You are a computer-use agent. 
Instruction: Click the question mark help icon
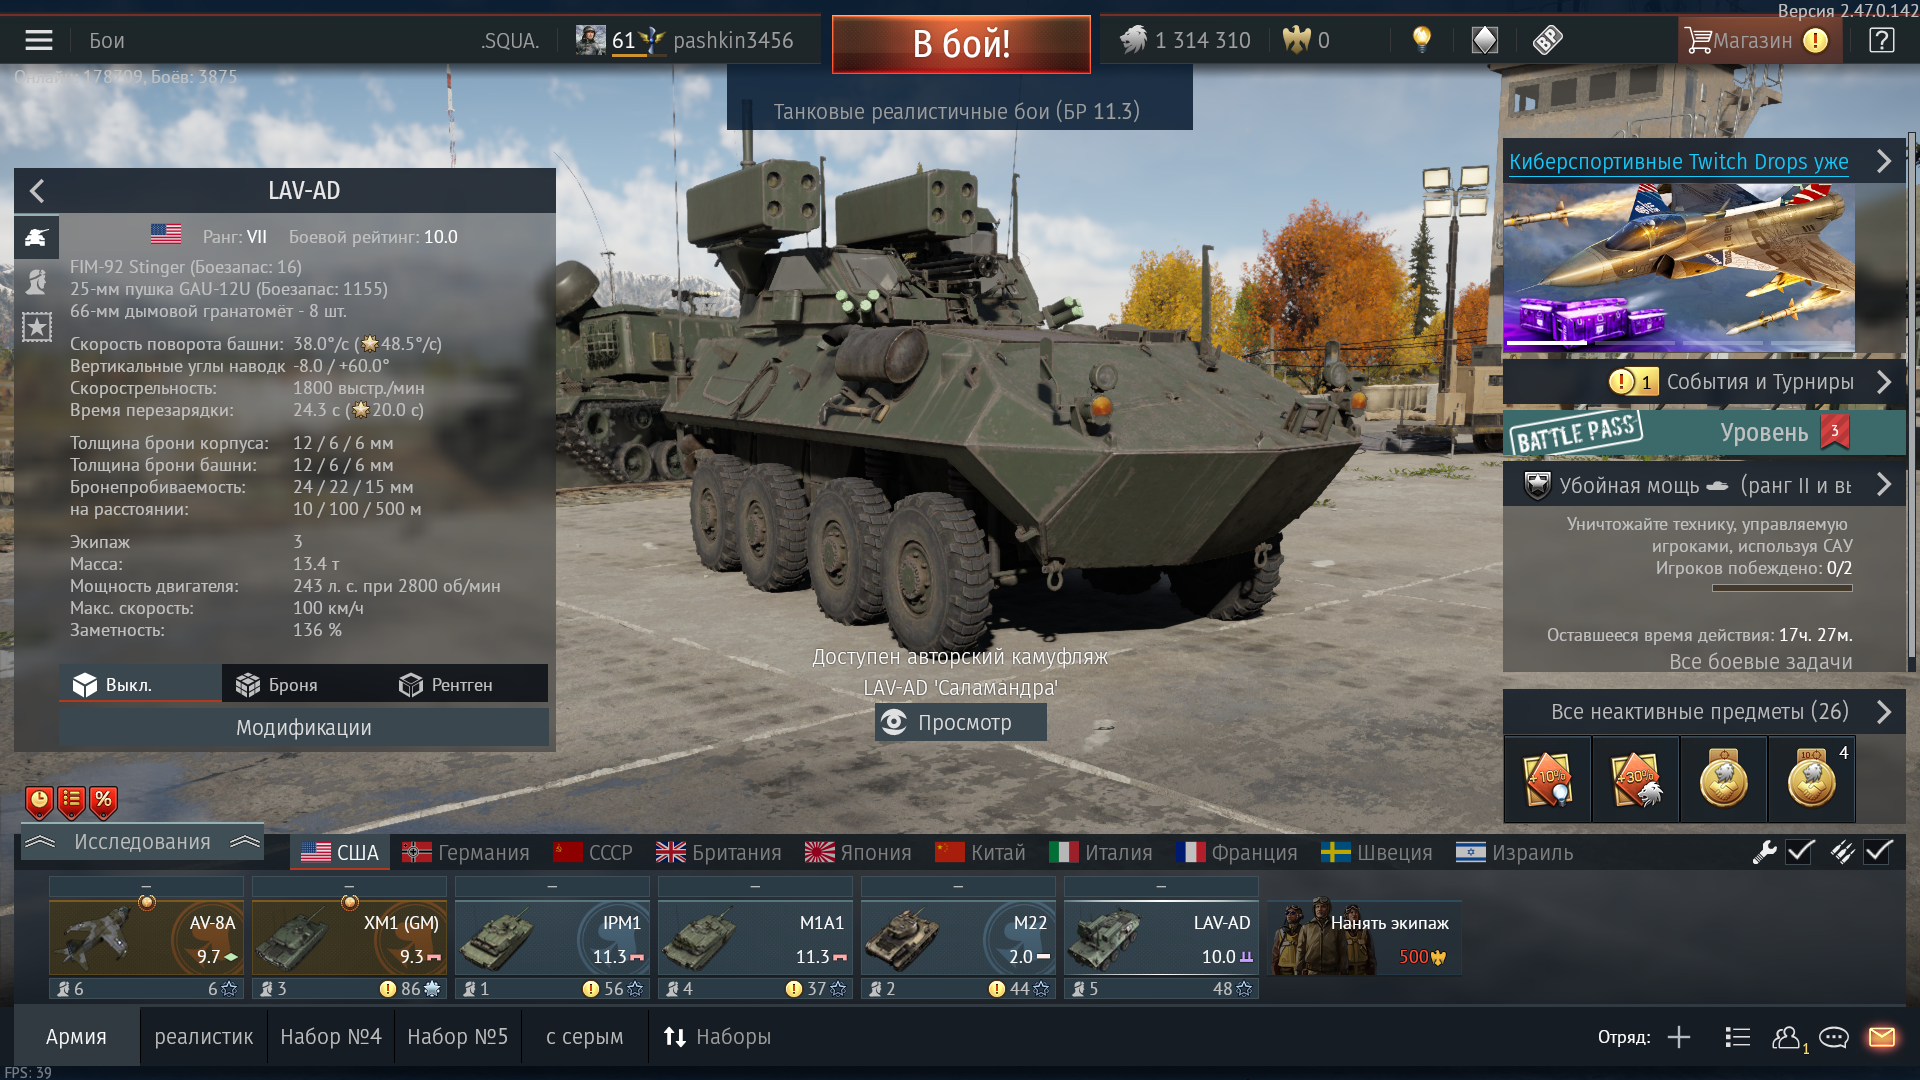pyautogui.click(x=1881, y=40)
